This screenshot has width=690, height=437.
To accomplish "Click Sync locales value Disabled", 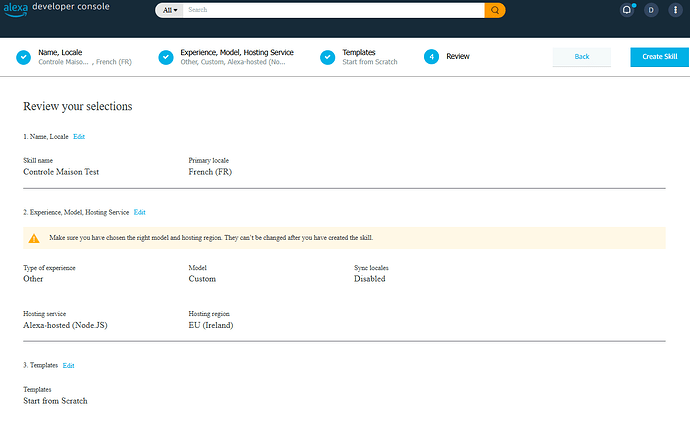I will click(x=370, y=279).
